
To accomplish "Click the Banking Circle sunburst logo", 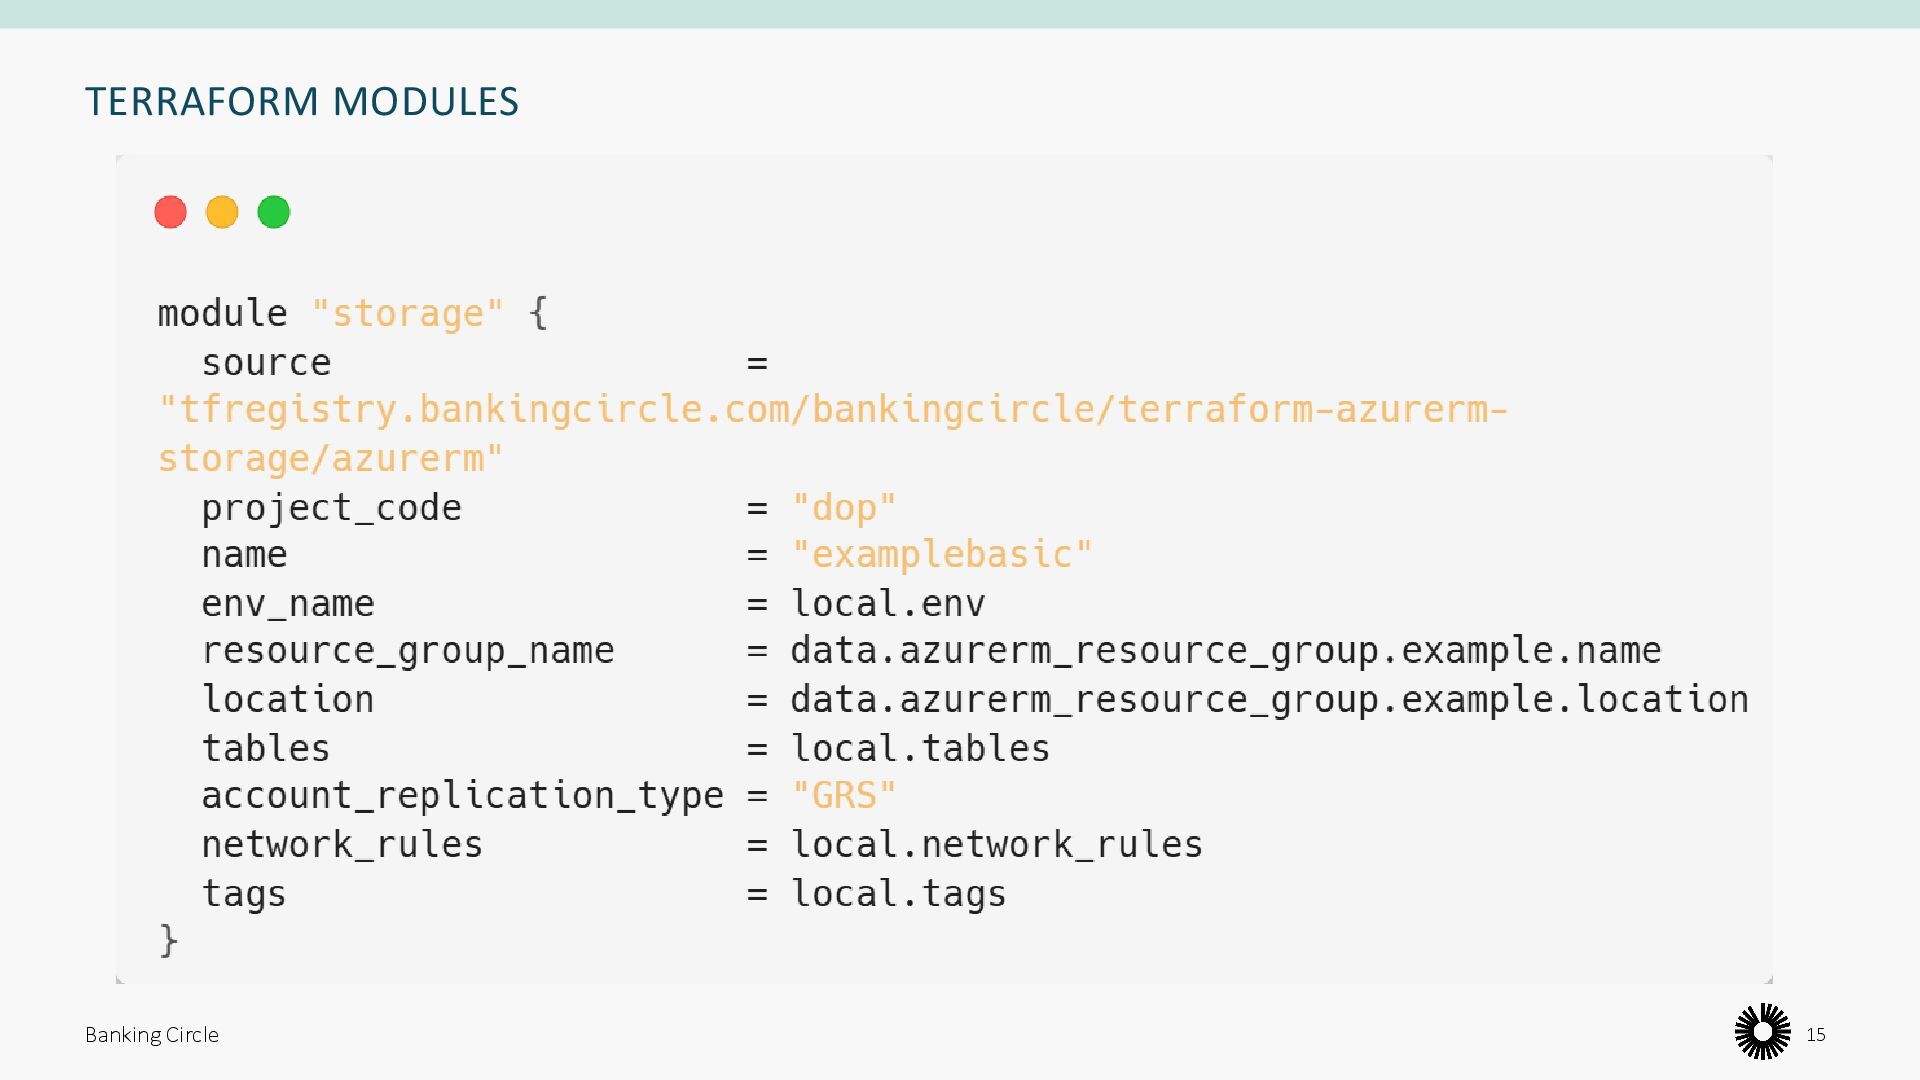I will coord(1762,1032).
